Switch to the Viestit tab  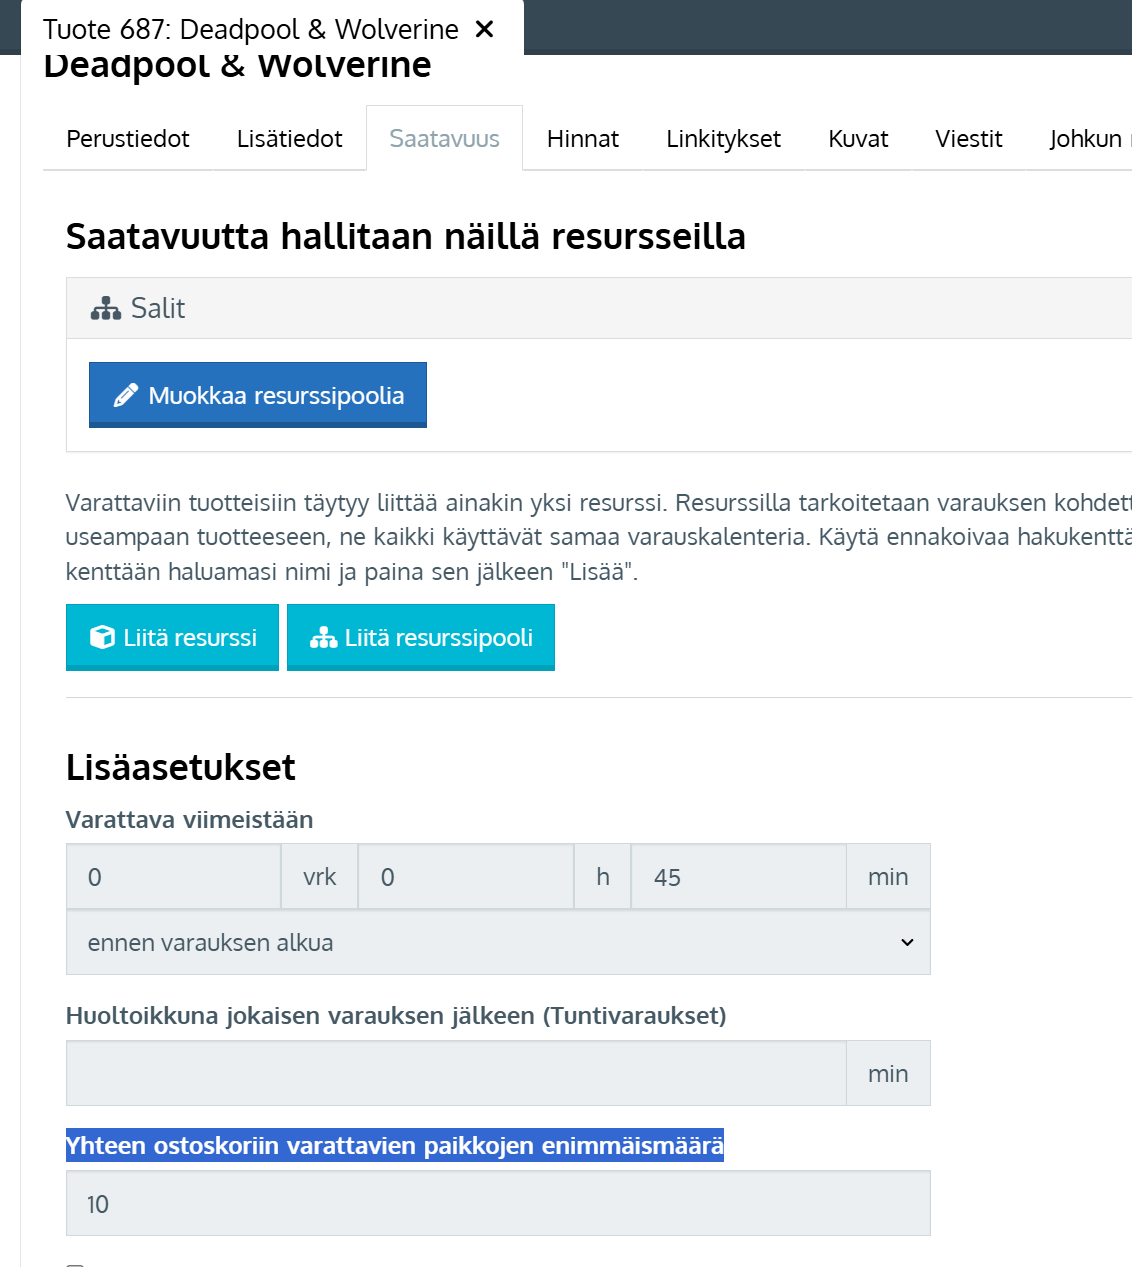(x=968, y=139)
